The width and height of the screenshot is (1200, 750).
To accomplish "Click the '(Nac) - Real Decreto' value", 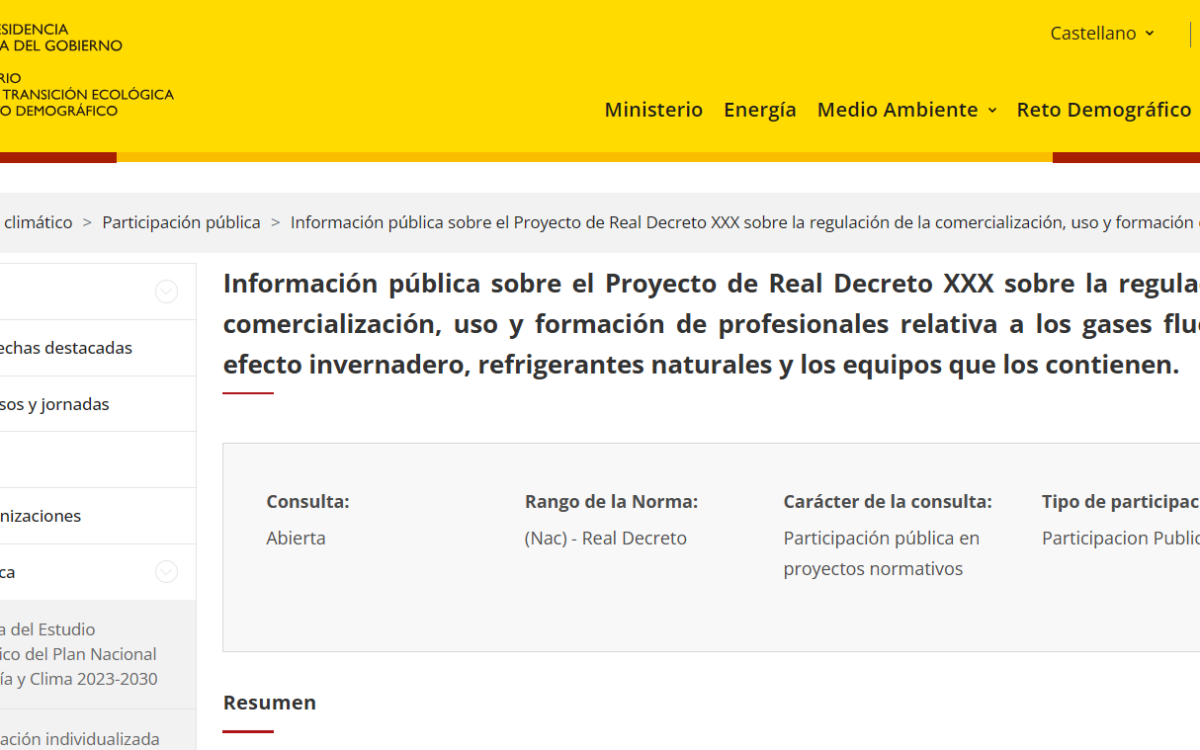I will (605, 538).
